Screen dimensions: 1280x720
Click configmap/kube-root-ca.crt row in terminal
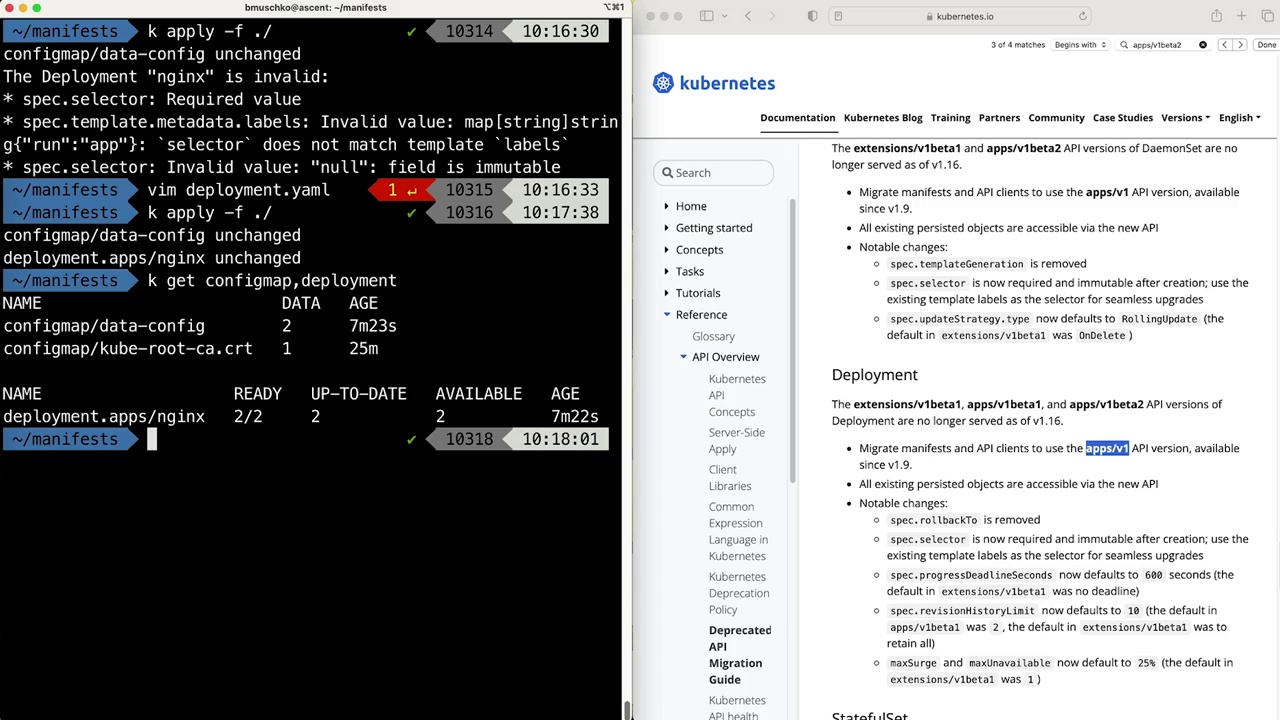coord(191,349)
